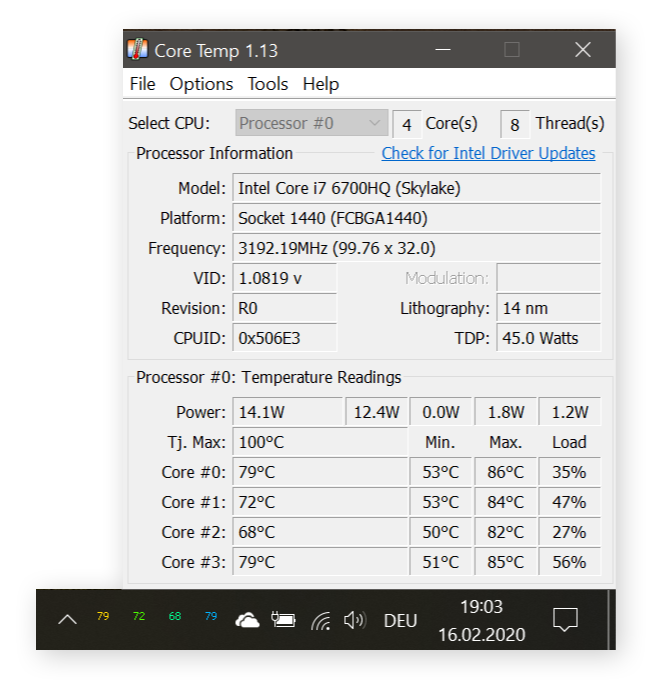Click the Core Temp thermometer title icon
The height and width of the screenshot is (688, 652).
(137, 49)
